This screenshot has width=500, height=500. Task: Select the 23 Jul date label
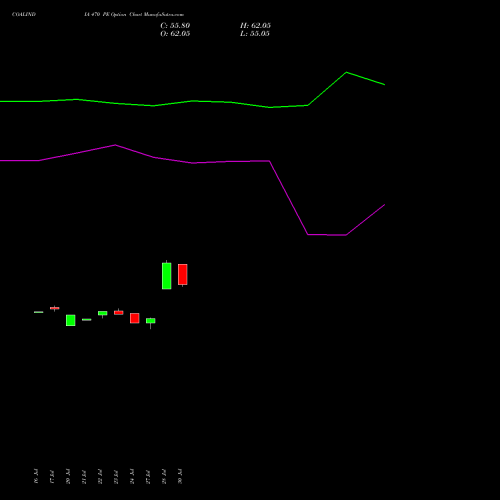116,477
